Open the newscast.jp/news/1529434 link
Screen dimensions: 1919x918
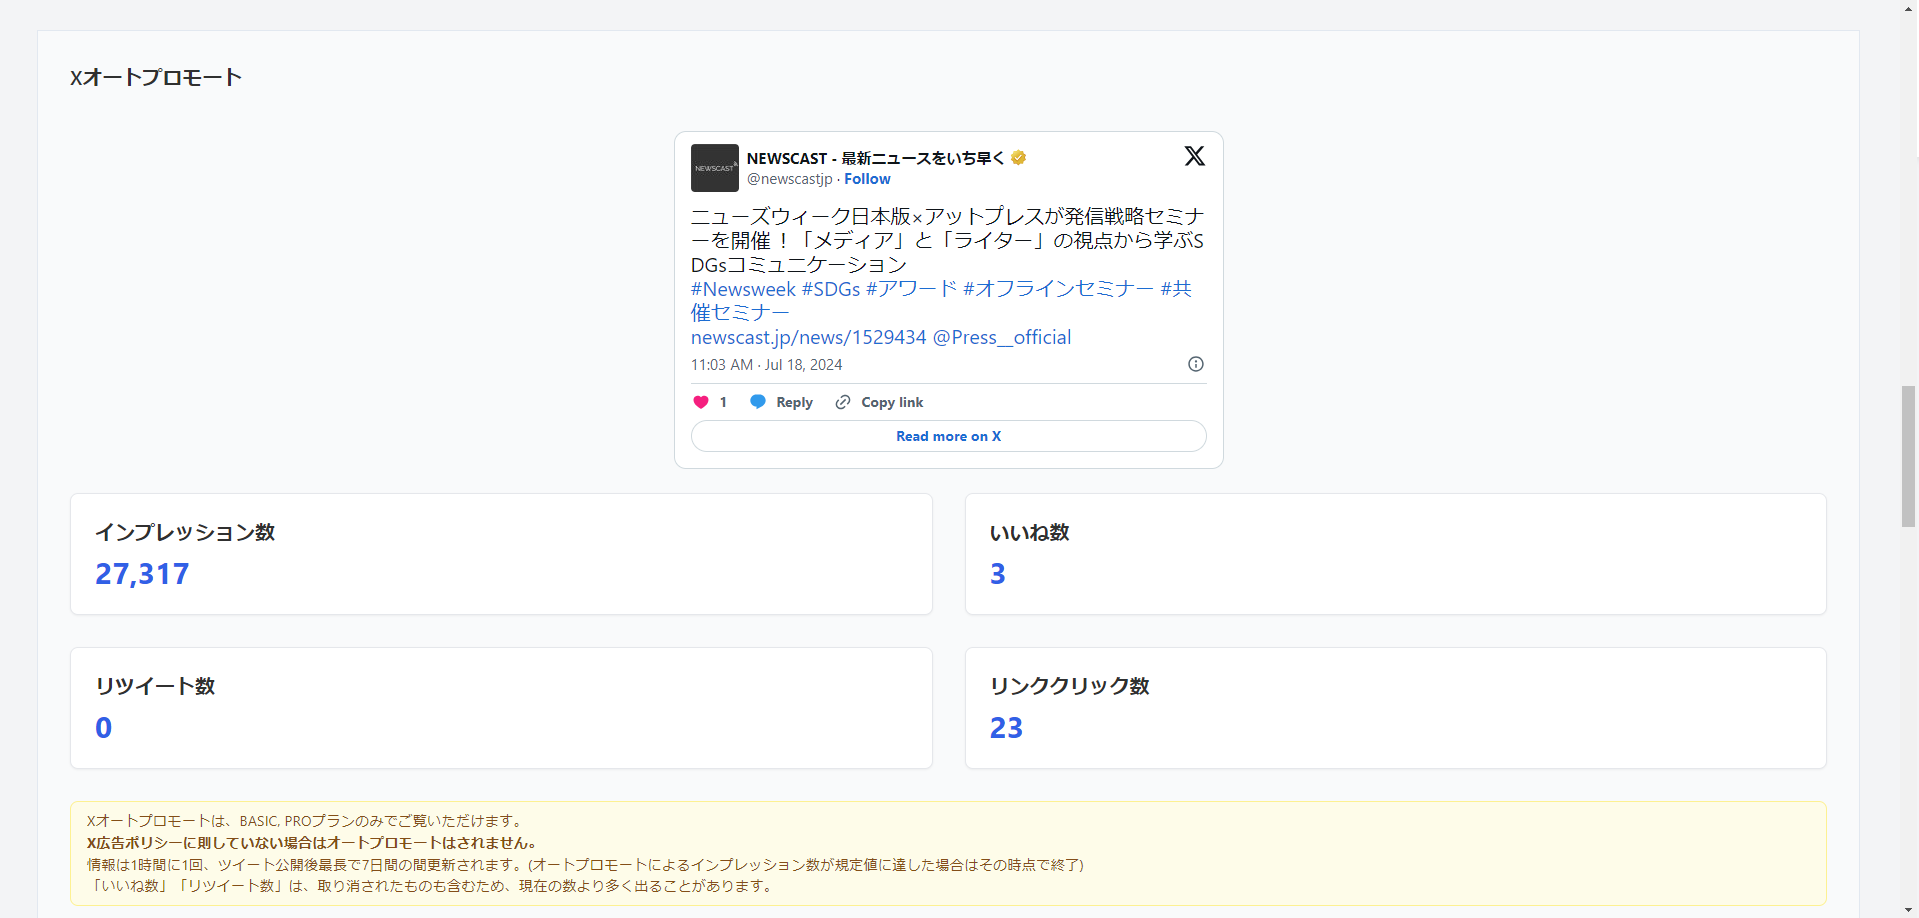(806, 337)
